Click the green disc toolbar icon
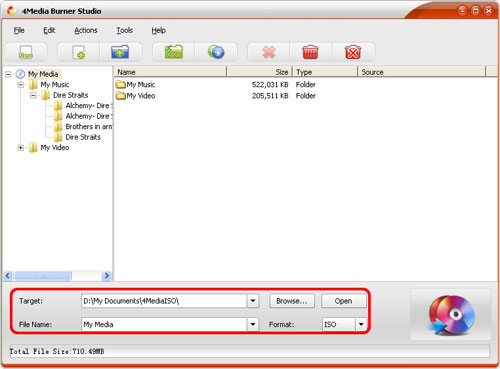 [x=216, y=52]
